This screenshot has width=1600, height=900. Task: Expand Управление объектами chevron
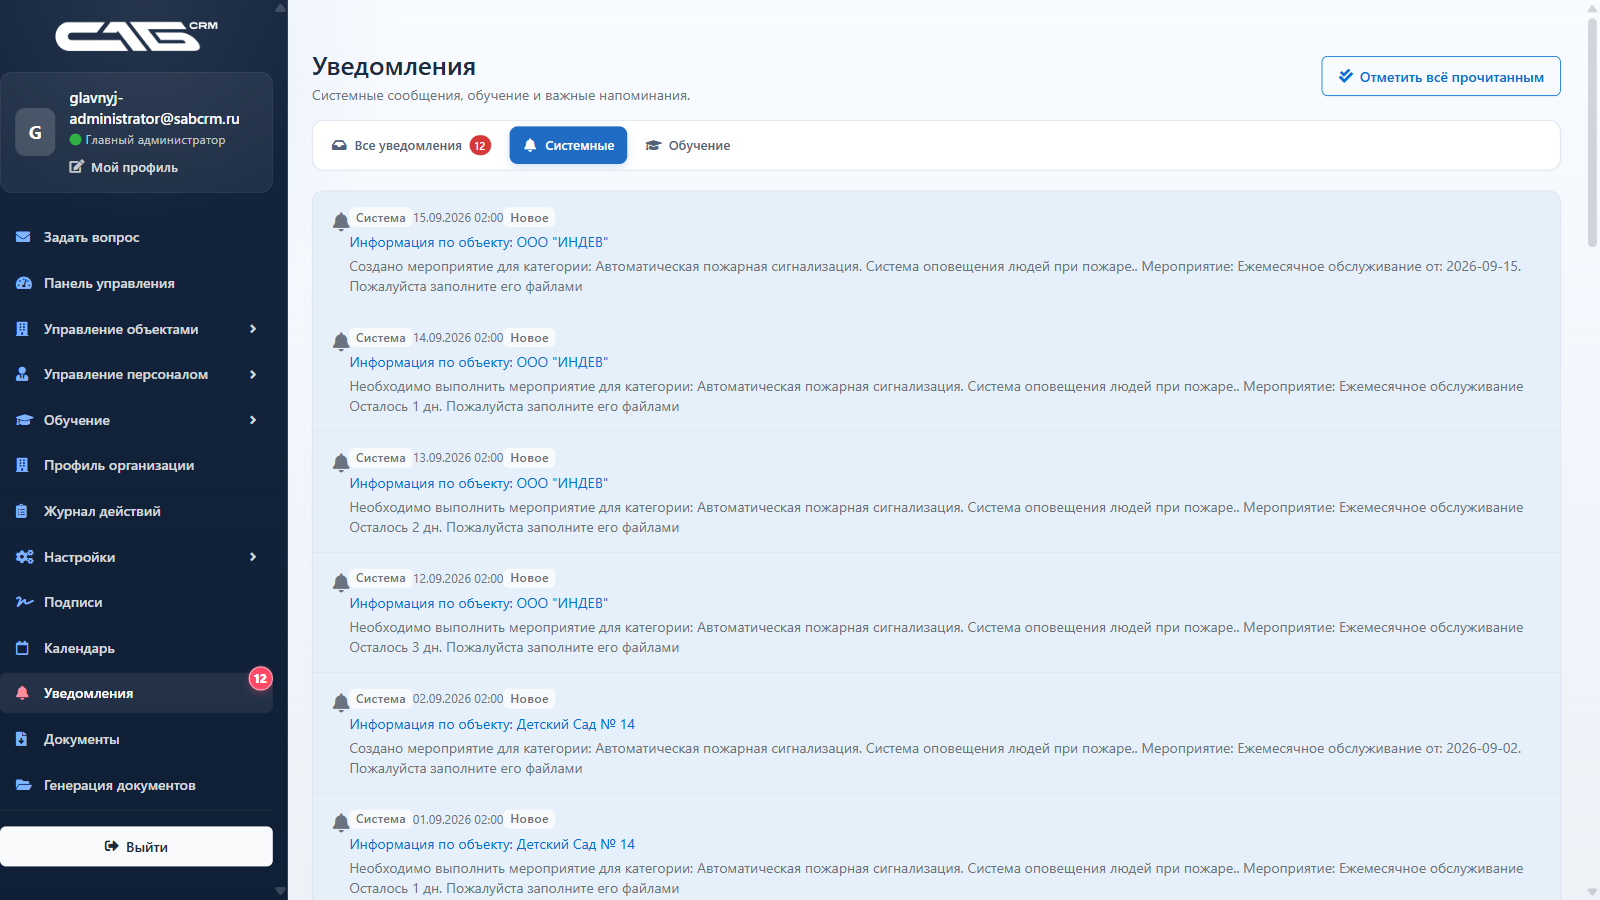[253, 329]
